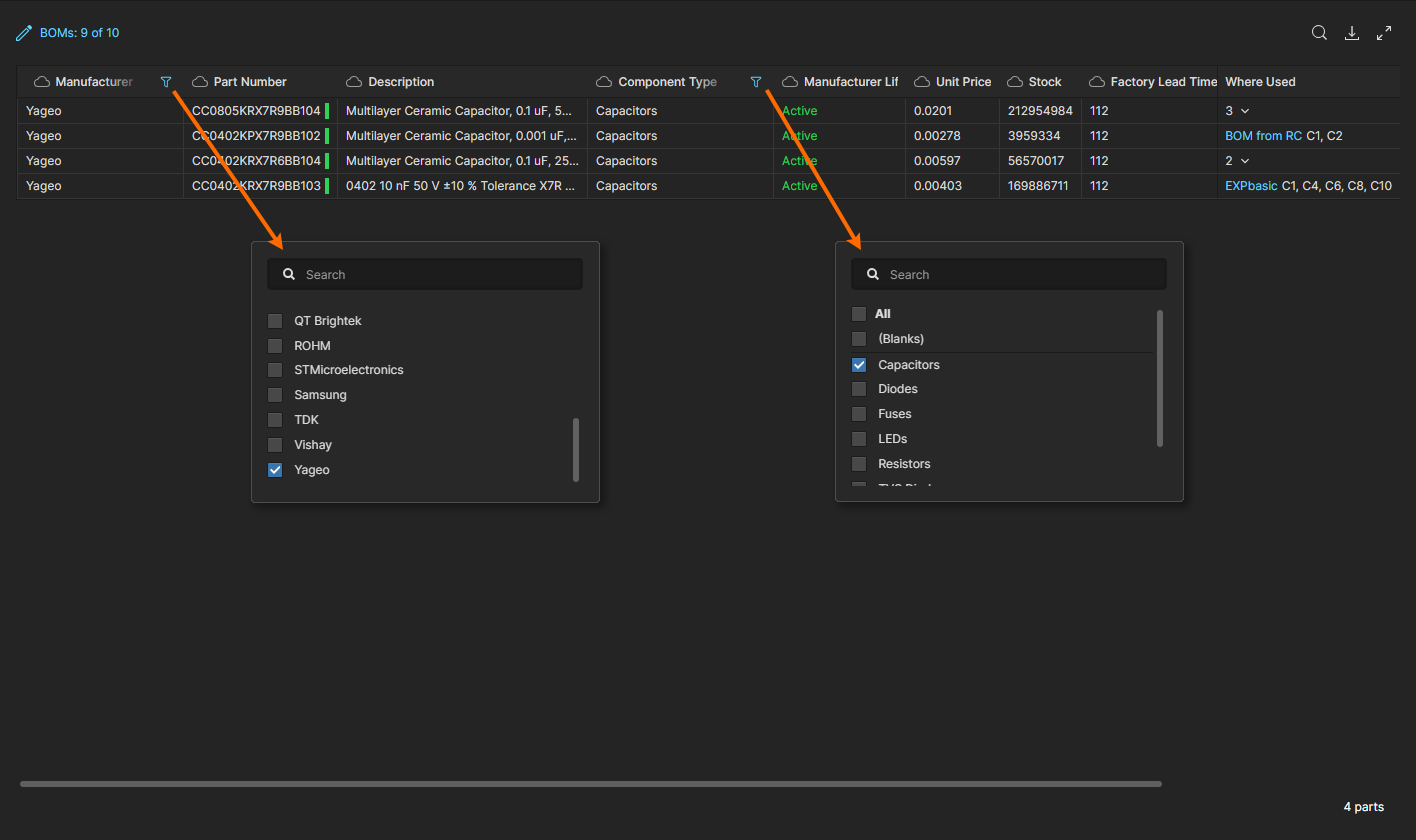Uncheck the Capacitors checkbox
1416x840 pixels.
click(x=859, y=365)
